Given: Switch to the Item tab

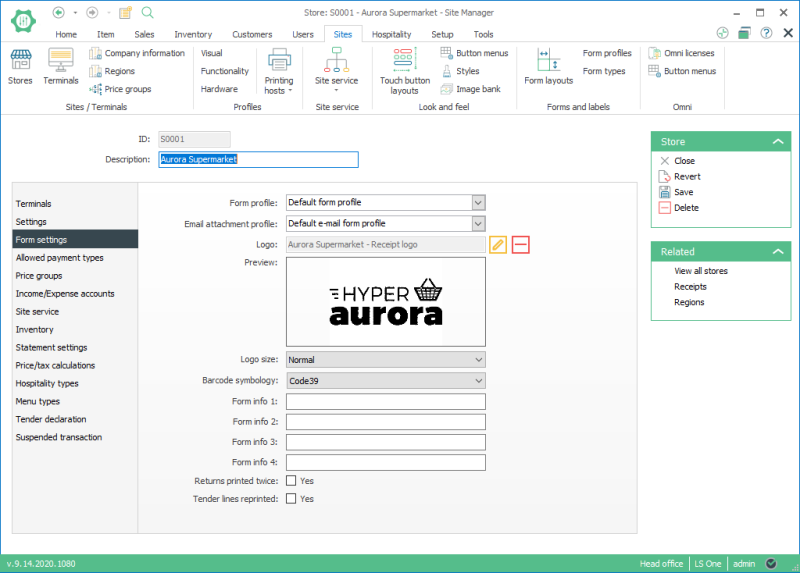Looking at the screenshot, I should point(106,34).
